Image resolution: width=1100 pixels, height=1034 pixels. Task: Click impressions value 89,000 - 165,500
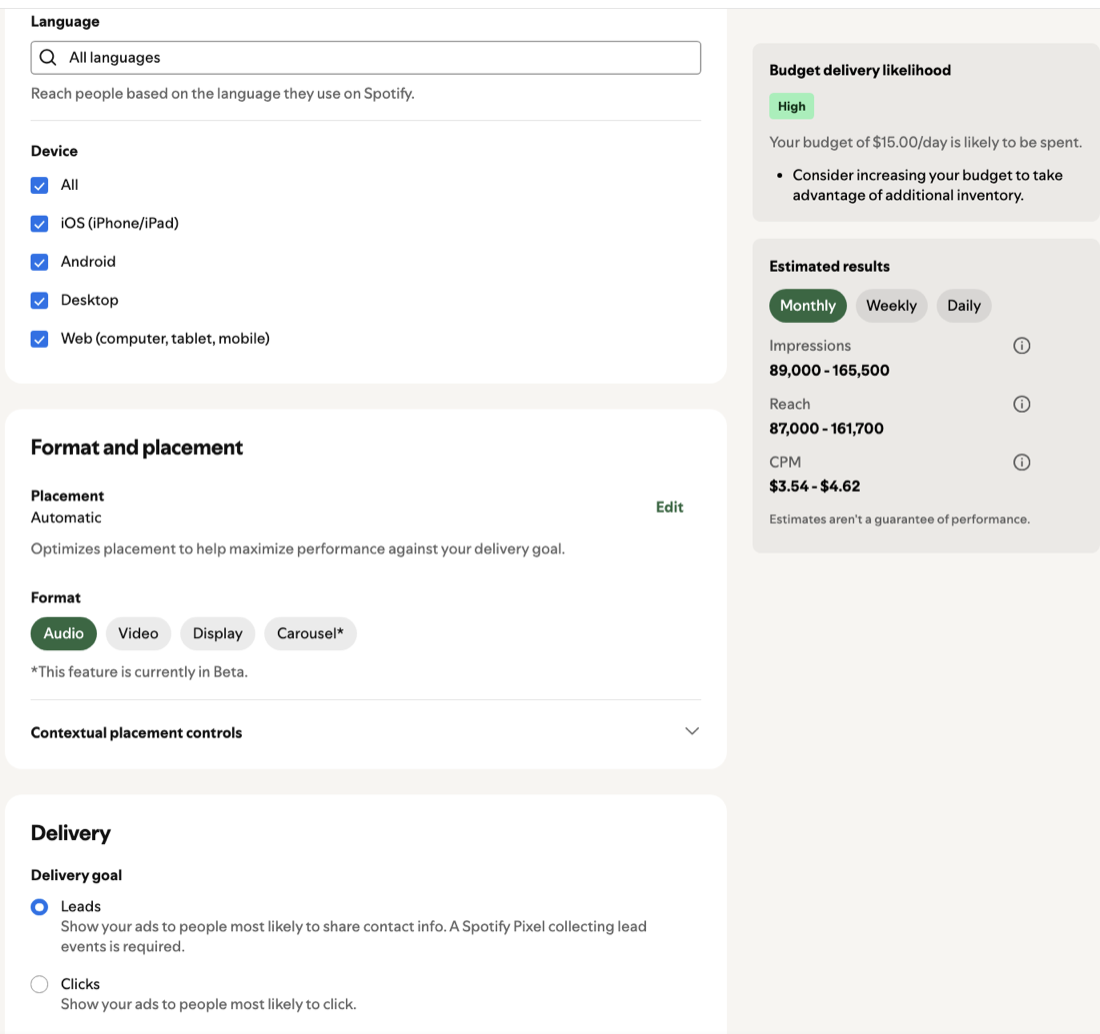point(829,370)
